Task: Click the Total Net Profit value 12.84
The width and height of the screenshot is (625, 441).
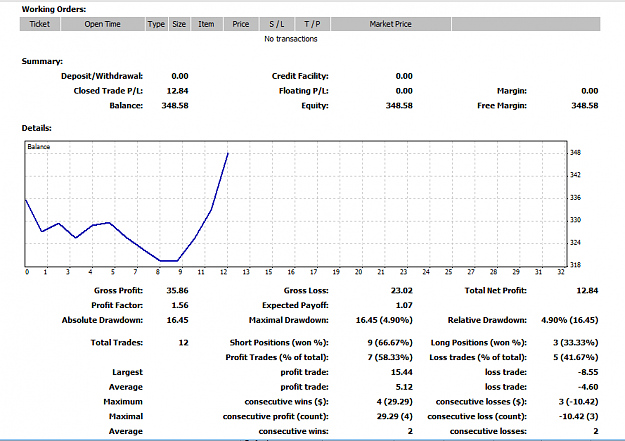Action: click(587, 291)
